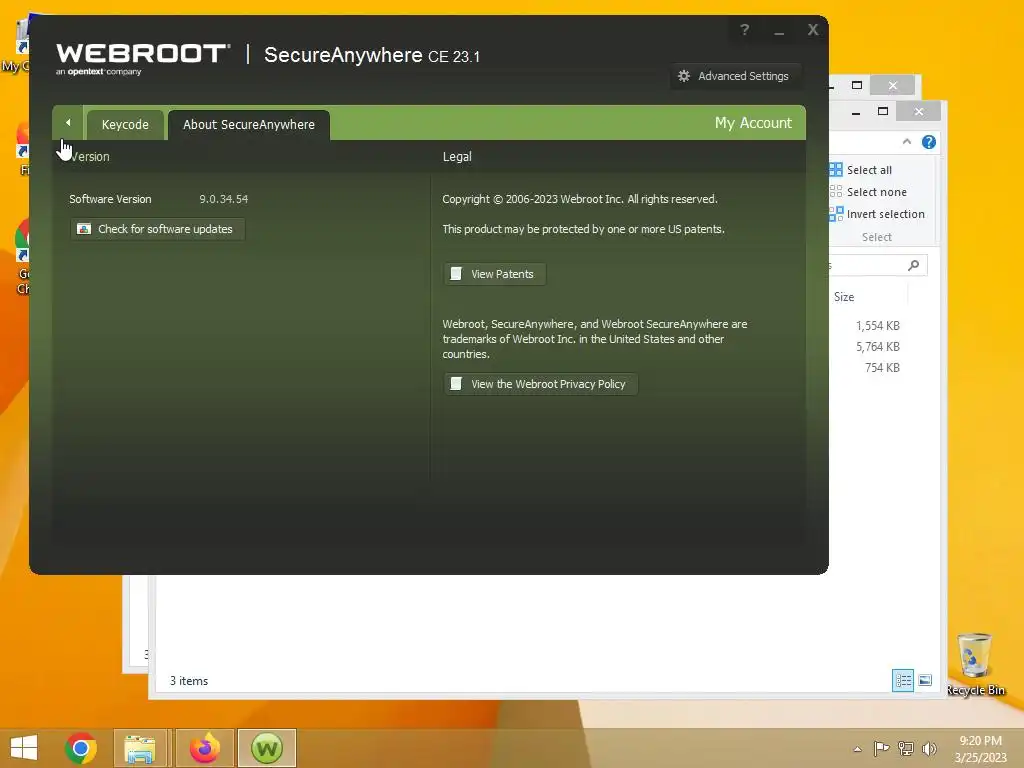Launch Firefox from the taskbar
1024x768 pixels.
click(x=204, y=748)
